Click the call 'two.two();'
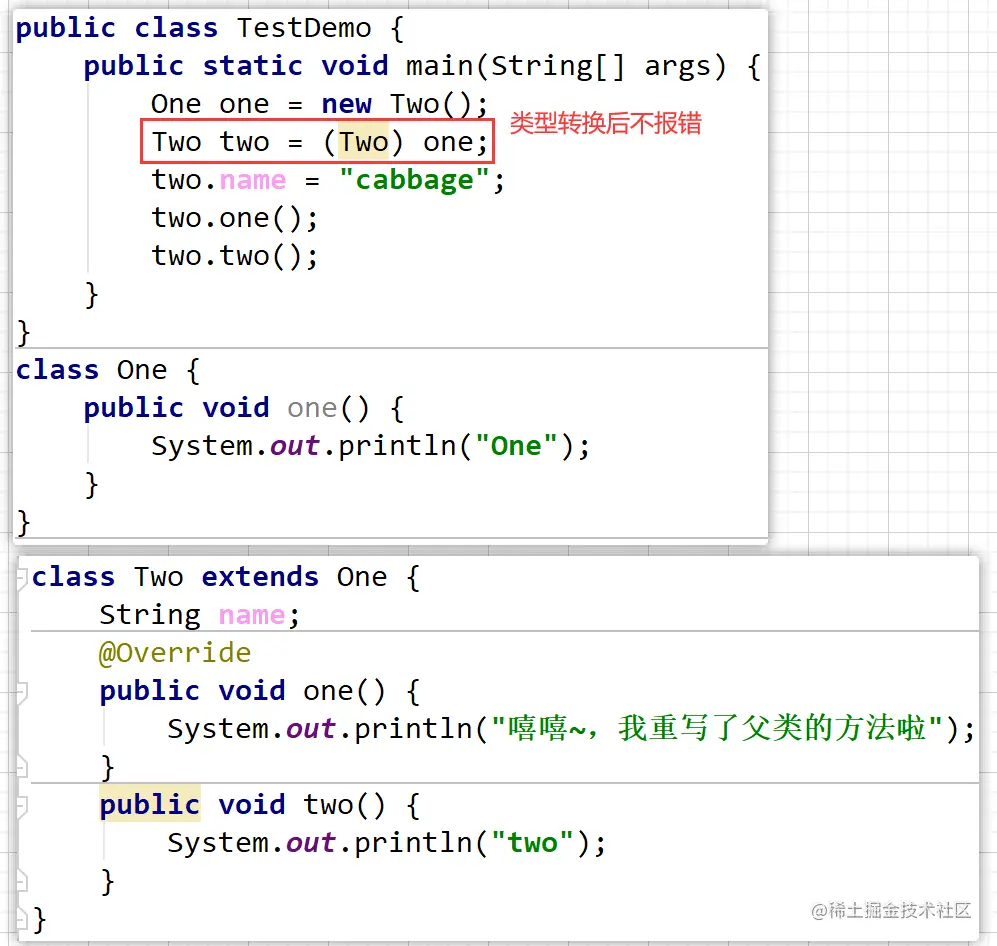 pyautogui.click(x=234, y=257)
